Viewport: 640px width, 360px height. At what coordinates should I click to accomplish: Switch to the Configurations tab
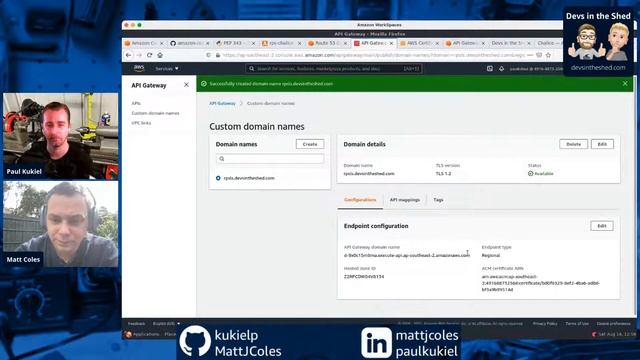[360, 200]
